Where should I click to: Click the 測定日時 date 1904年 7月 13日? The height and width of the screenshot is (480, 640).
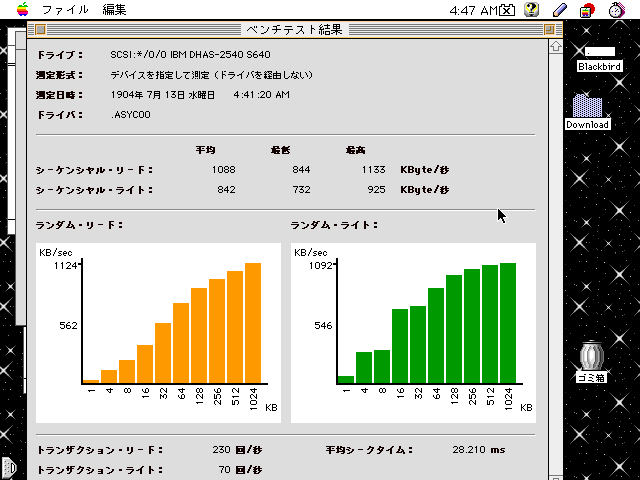coord(149,95)
